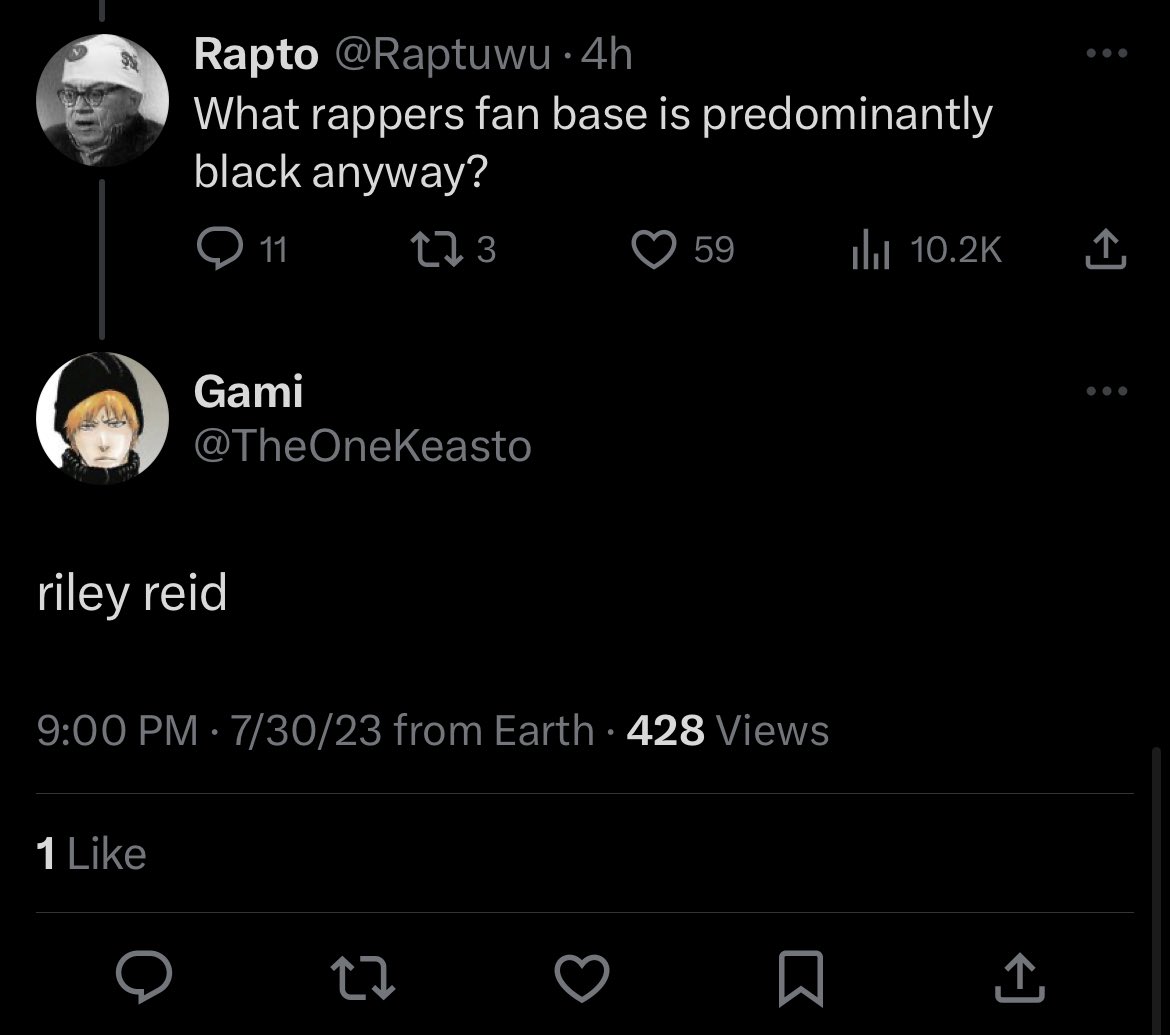This screenshot has height=1035, width=1170.
Task: View who liked via 1 Like
Action: tap(91, 854)
